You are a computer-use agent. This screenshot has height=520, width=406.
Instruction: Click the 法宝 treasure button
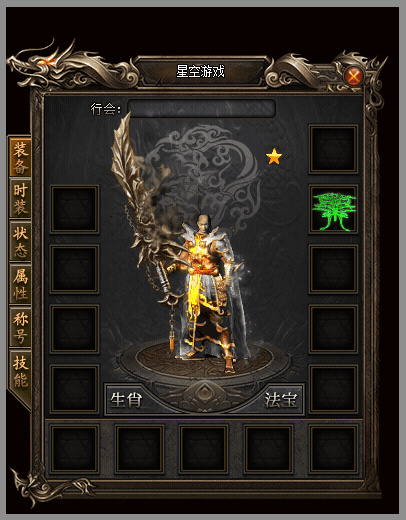tap(281, 399)
